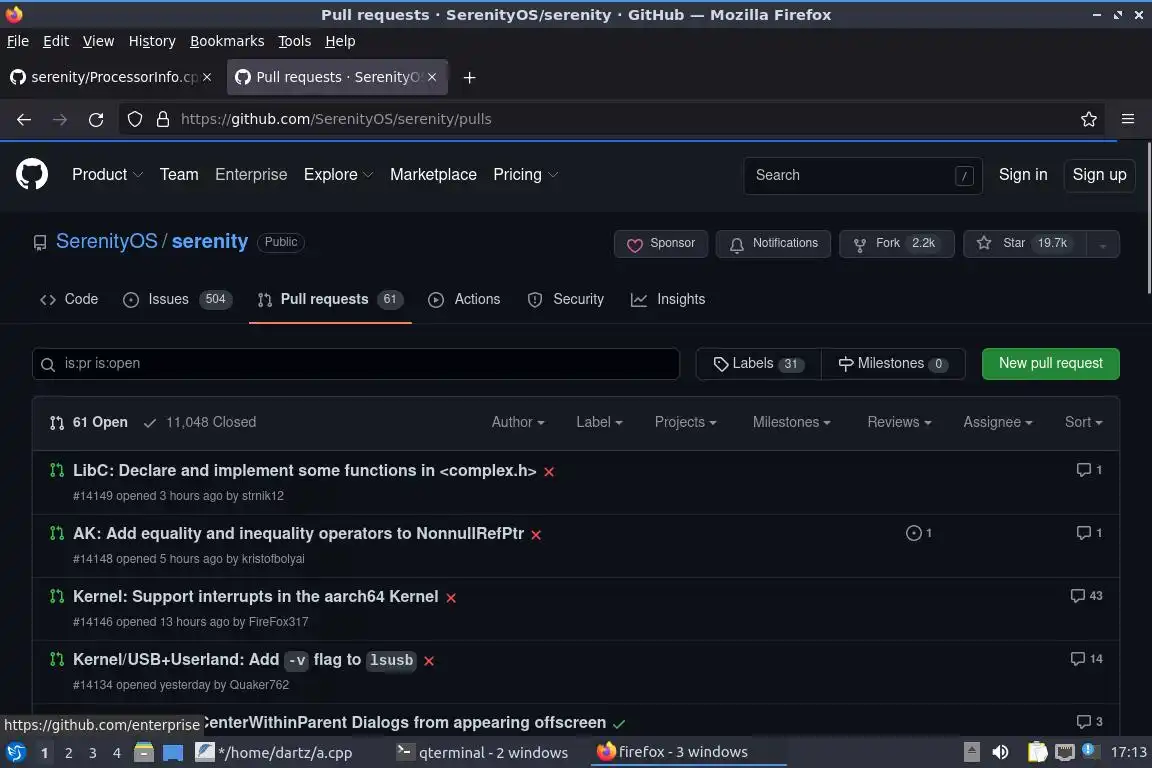Open the 43 comments on aarch64 pull request
This screenshot has height=768, width=1152.
pyautogui.click(x=1086, y=595)
